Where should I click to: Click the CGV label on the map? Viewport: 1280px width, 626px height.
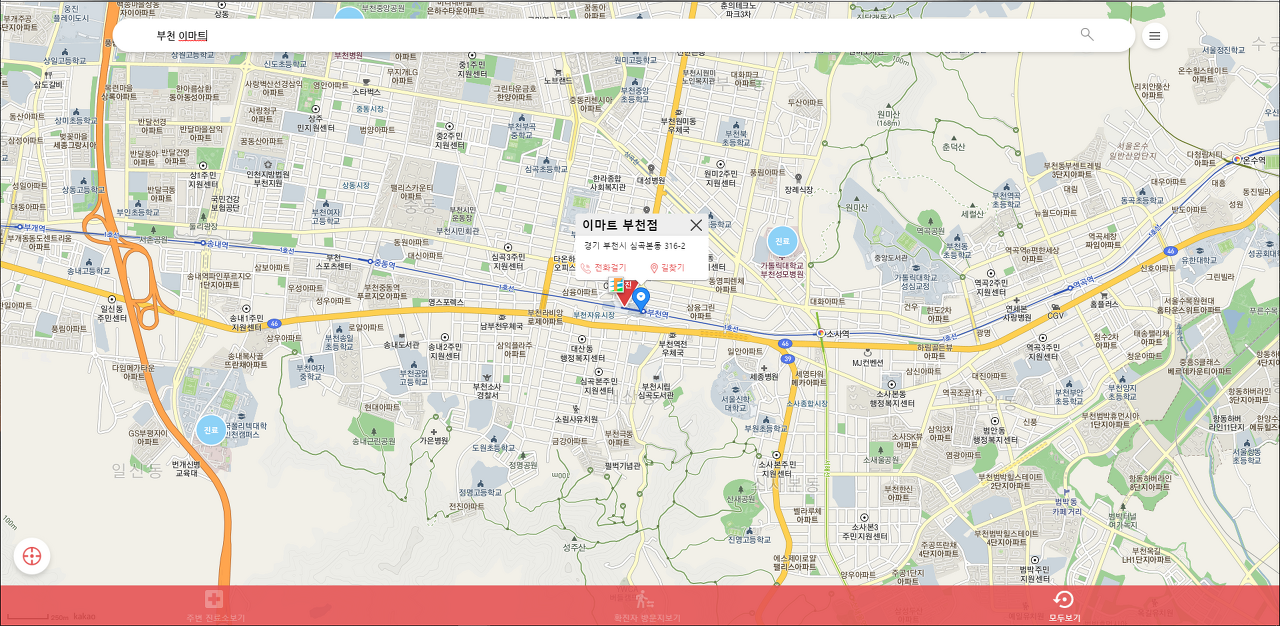[x=1055, y=316]
